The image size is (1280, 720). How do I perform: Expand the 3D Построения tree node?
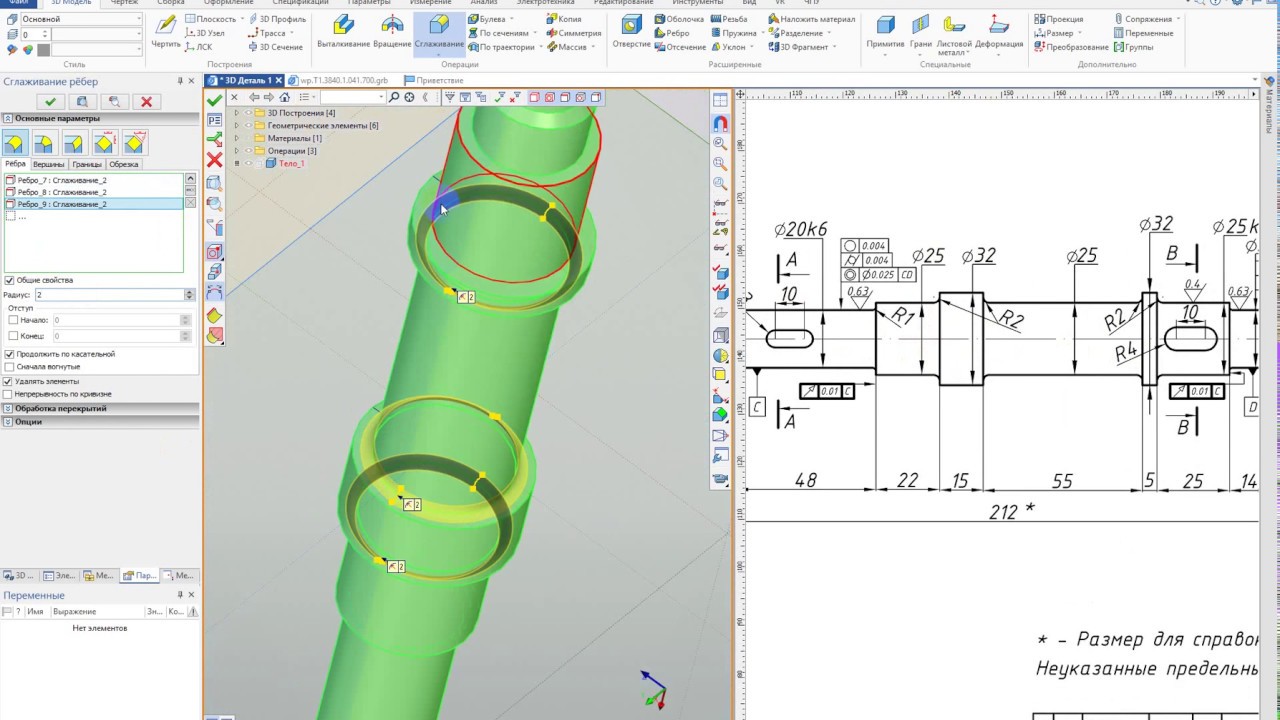coord(237,113)
